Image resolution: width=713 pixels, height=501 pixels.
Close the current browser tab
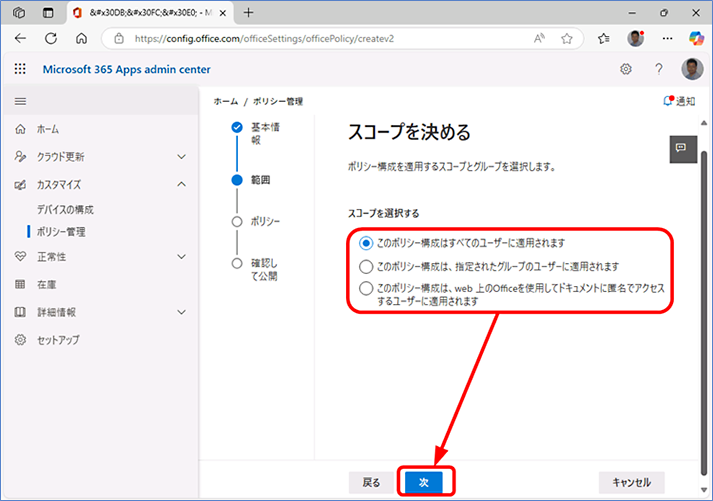223,13
